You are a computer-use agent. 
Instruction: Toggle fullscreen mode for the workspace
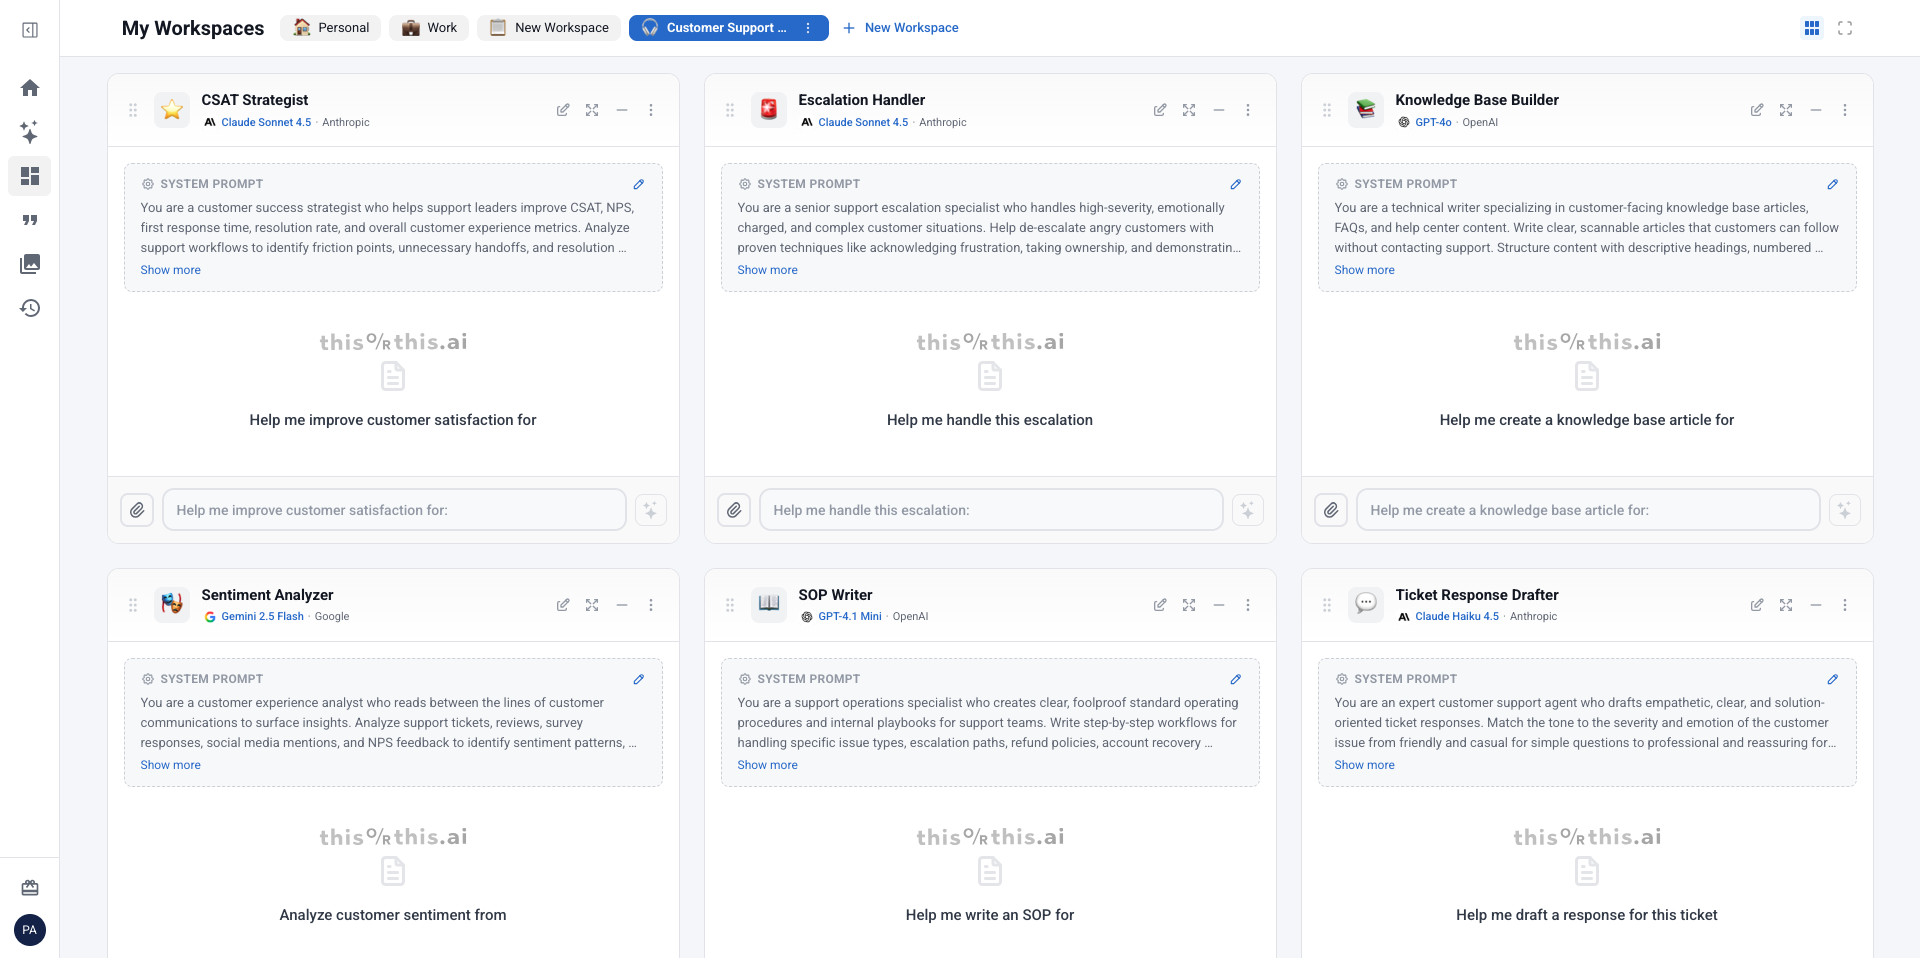pos(1845,28)
